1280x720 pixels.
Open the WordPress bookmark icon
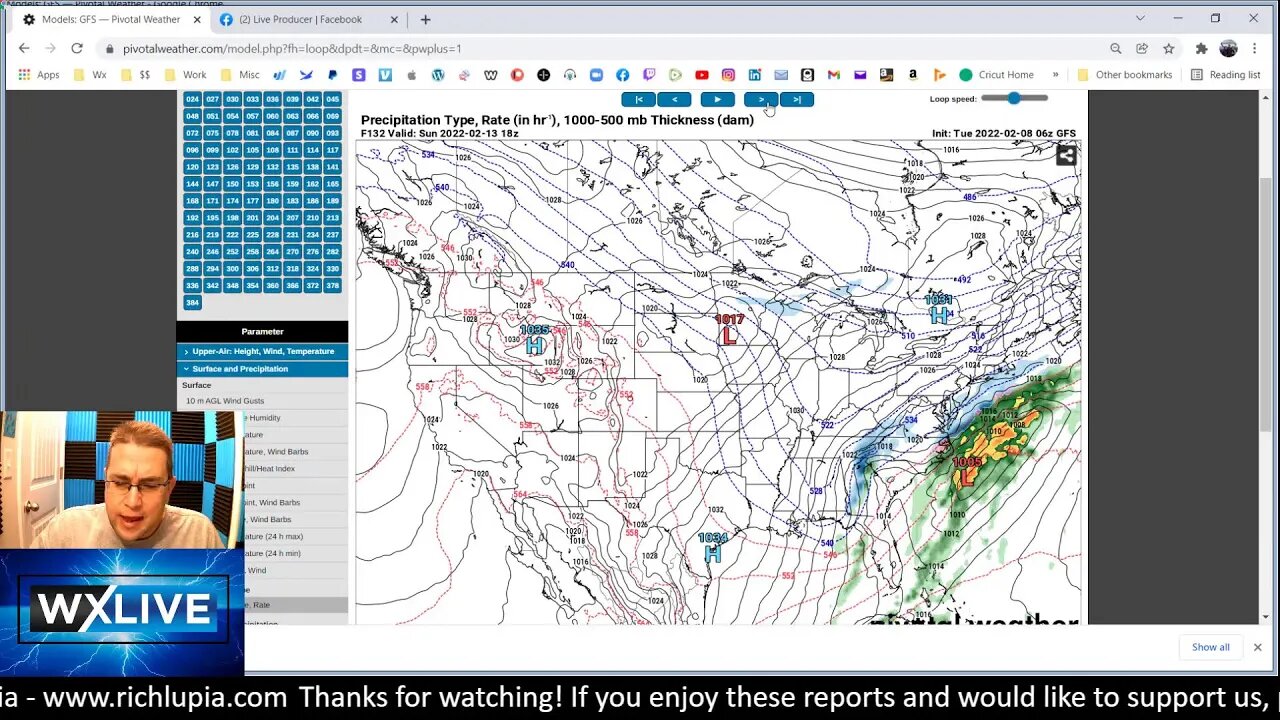[x=438, y=75]
